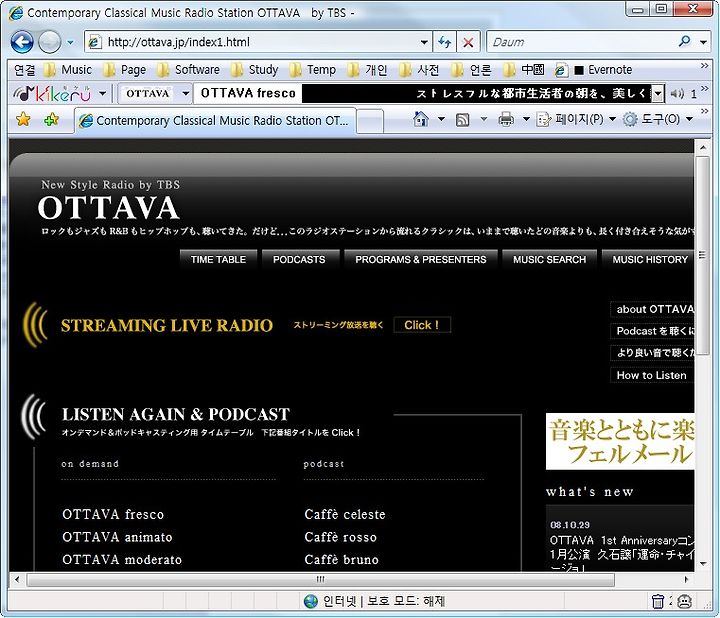Open the Music favorites folder
This screenshot has height=618, width=720.
68,70
